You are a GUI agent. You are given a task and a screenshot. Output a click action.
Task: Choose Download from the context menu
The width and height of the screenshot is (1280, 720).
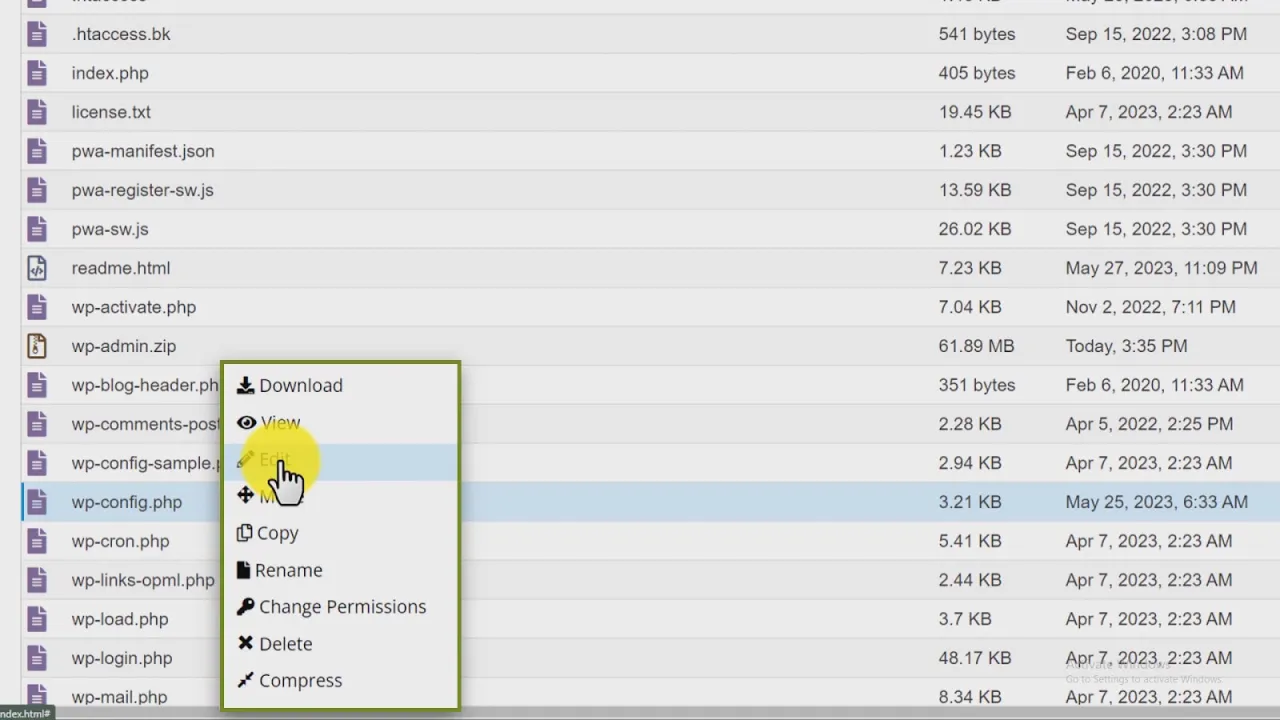[x=340, y=385]
